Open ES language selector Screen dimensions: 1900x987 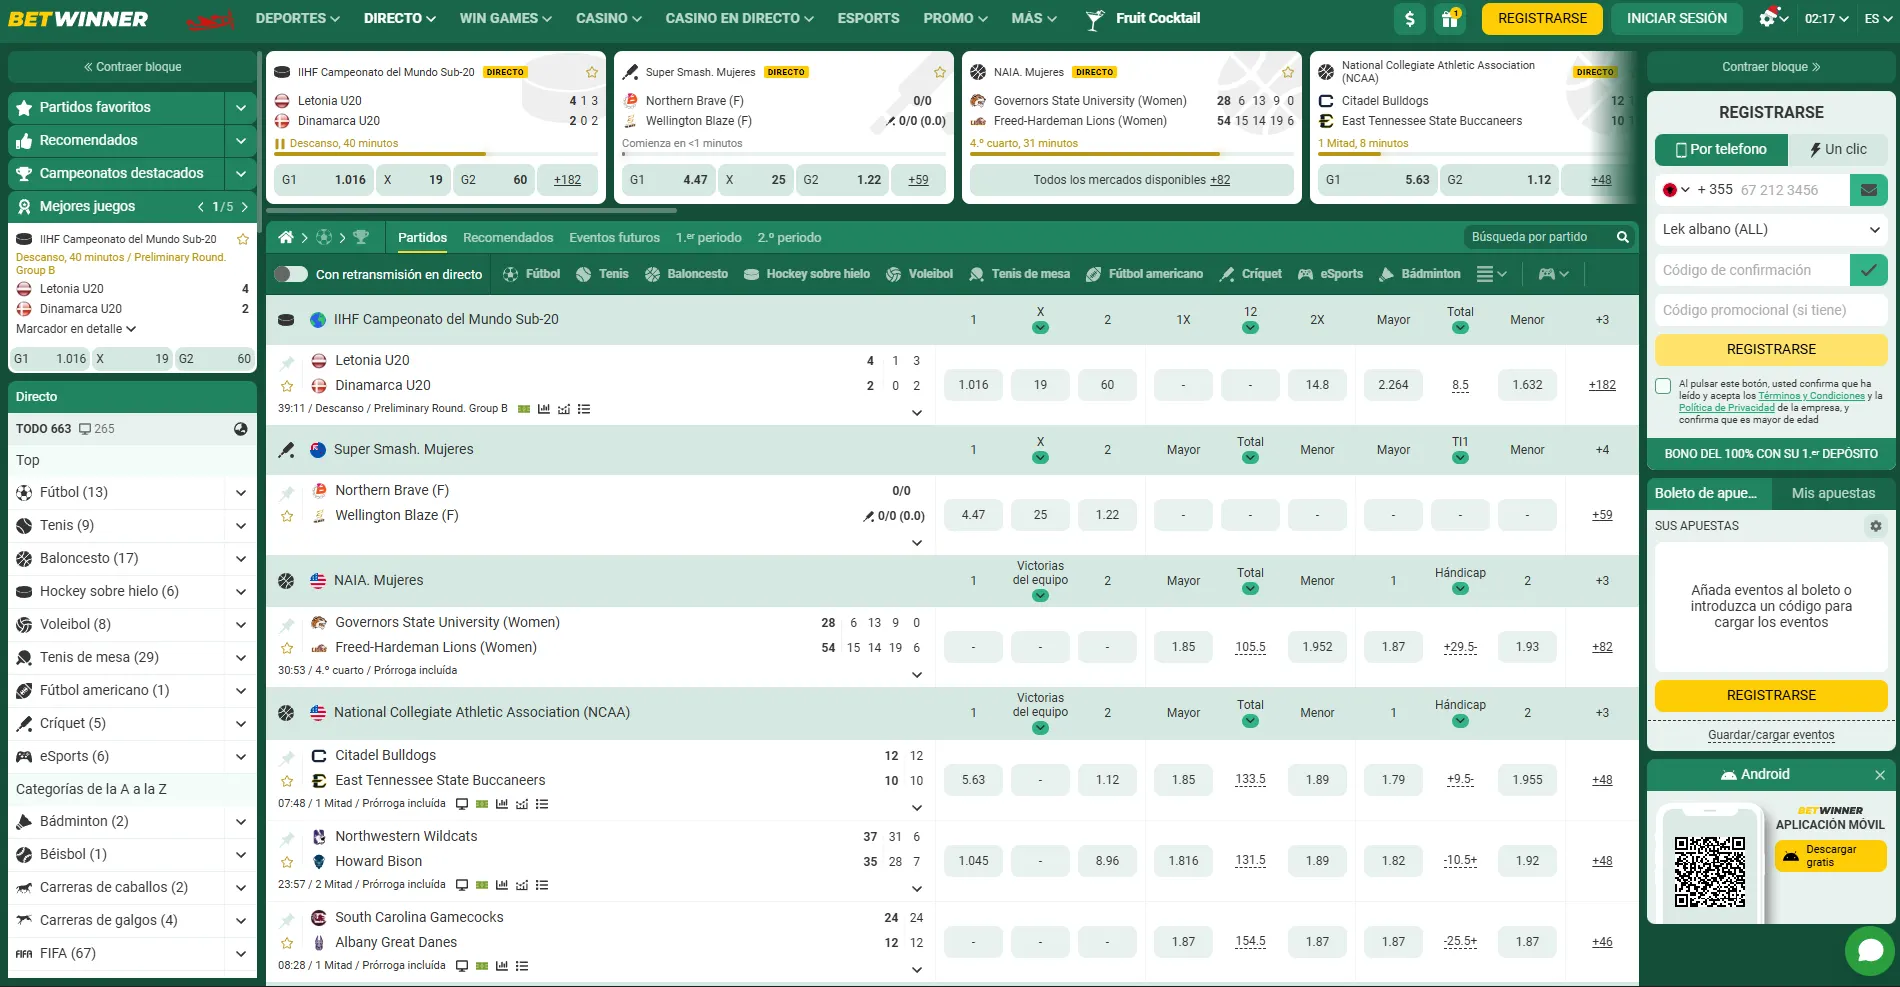tap(1878, 18)
